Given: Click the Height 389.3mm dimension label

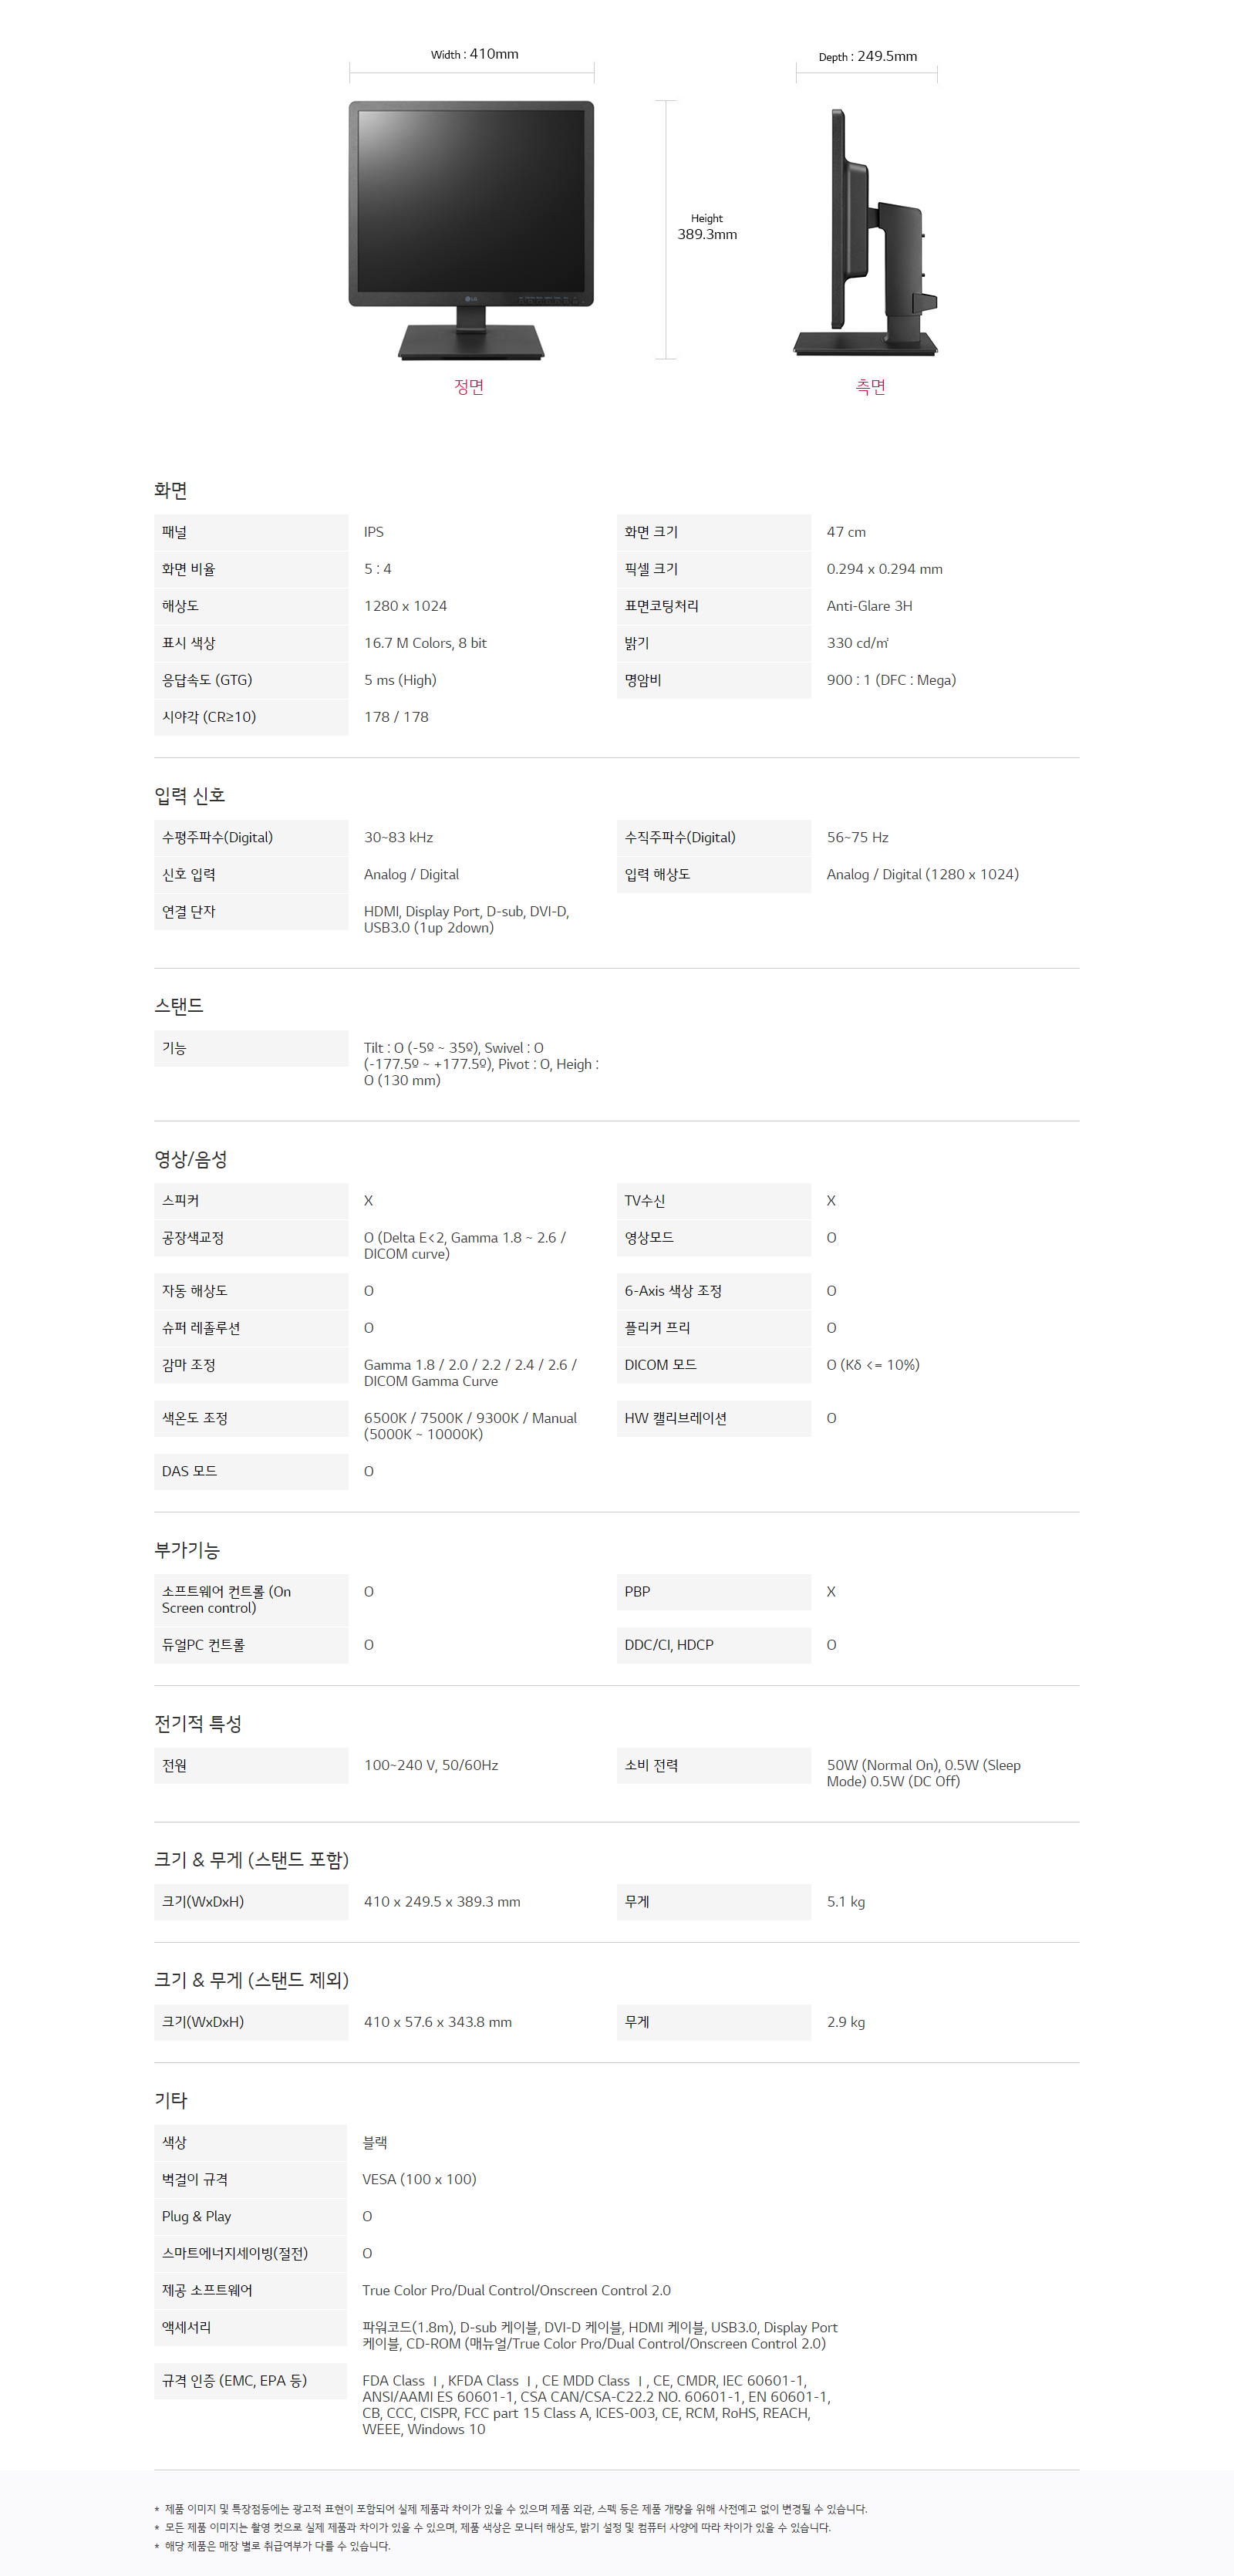Looking at the screenshot, I should pos(707,228).
